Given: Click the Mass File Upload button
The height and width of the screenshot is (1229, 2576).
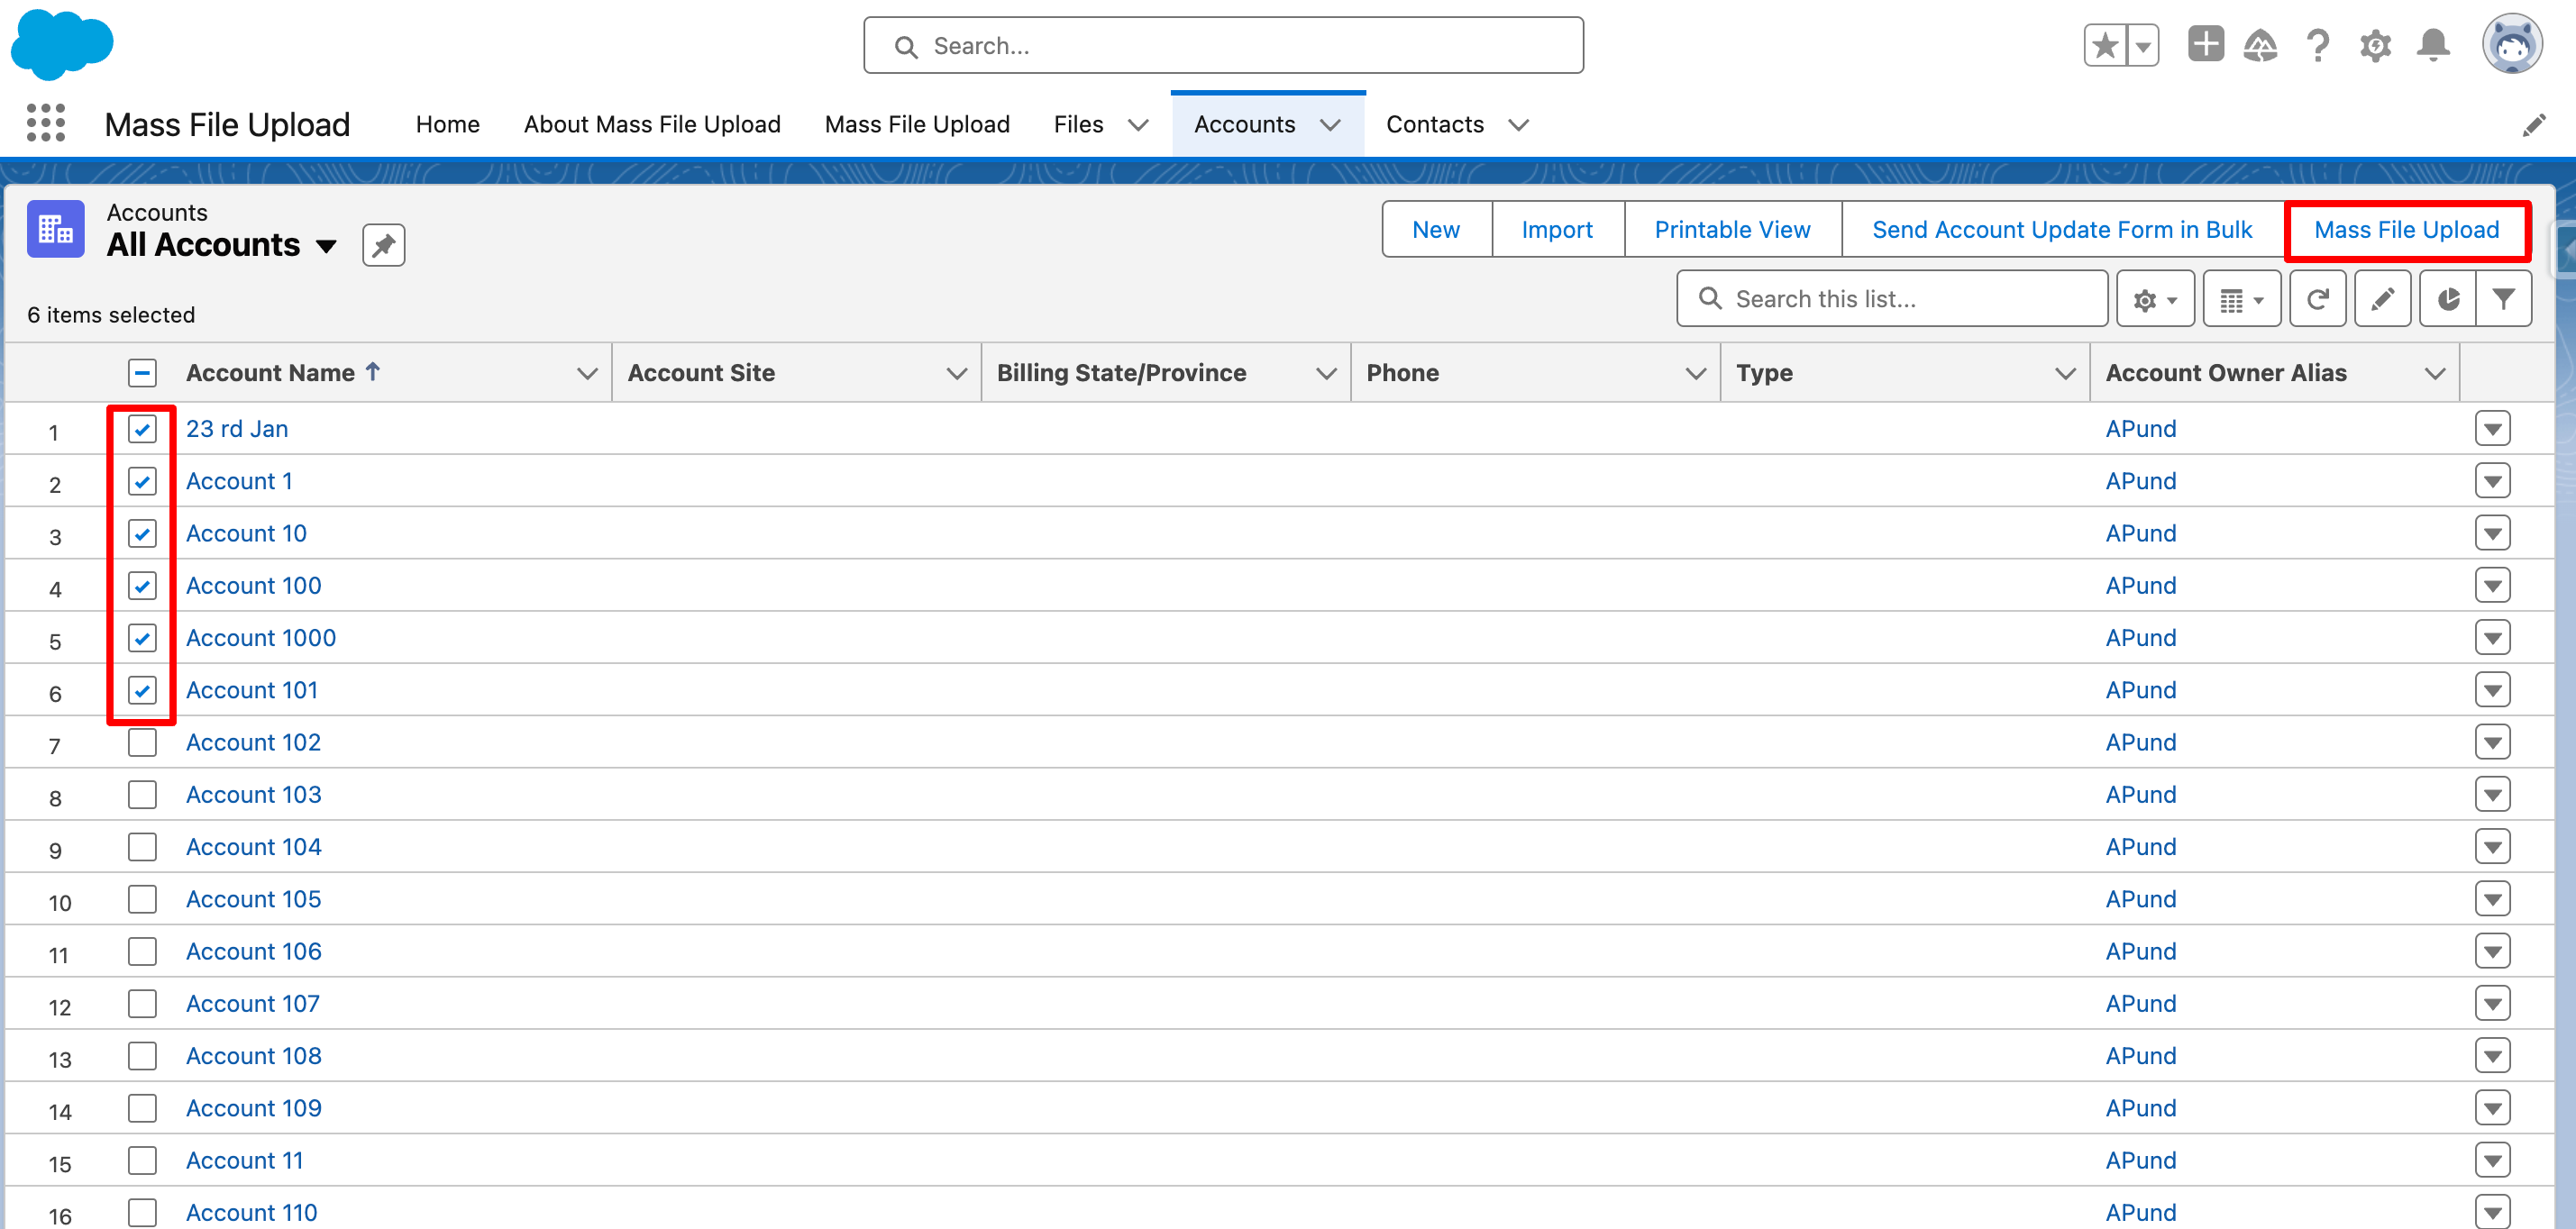Looking at the screenshot, I should (2406, 230).
